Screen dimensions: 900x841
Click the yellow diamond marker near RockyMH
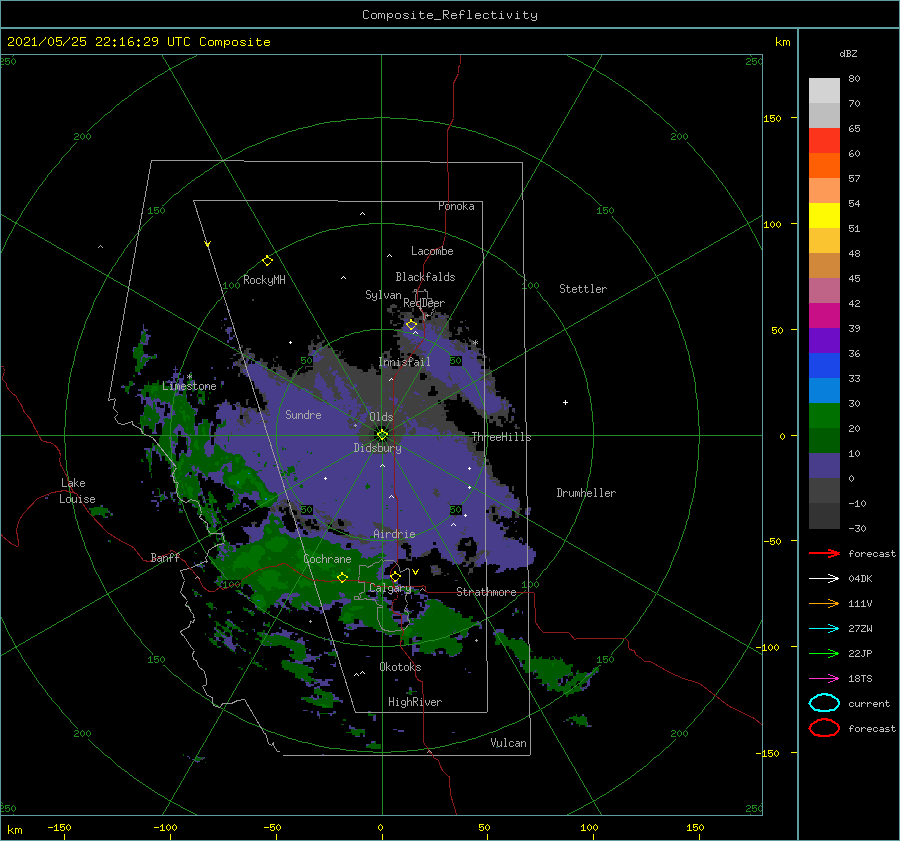(267, 261)
